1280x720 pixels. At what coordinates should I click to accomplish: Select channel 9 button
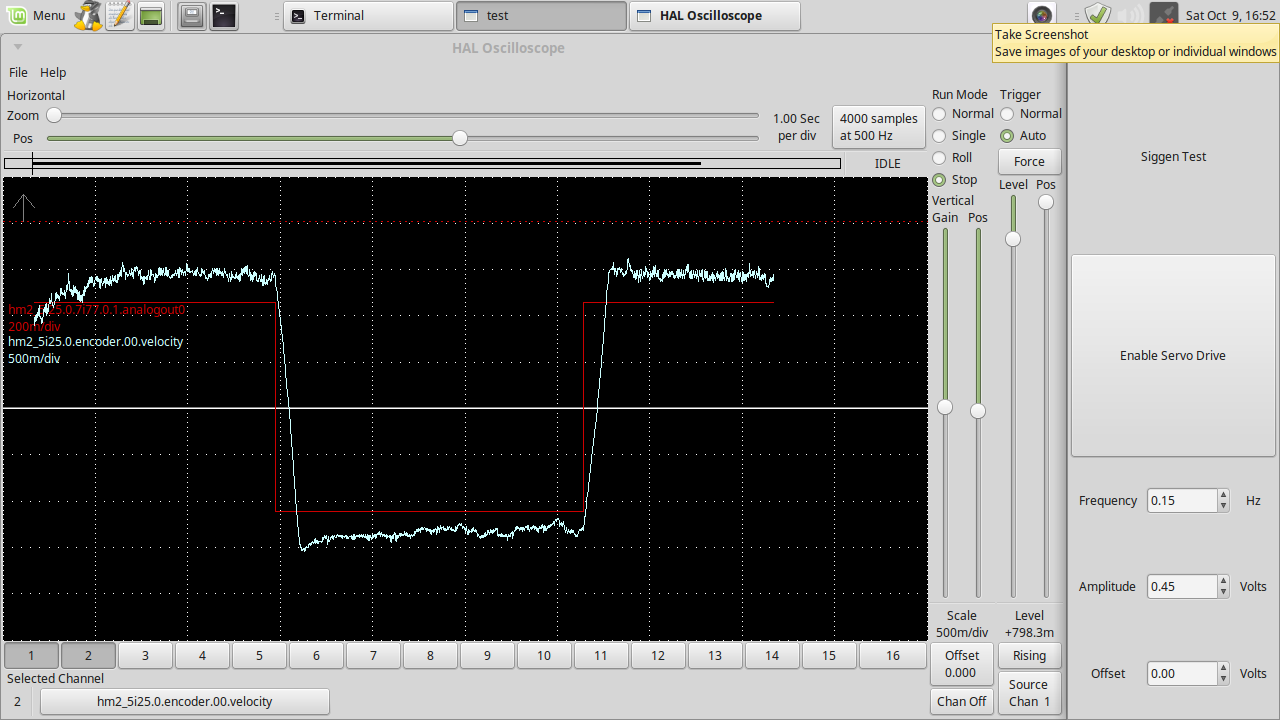(x=487, y=655)
